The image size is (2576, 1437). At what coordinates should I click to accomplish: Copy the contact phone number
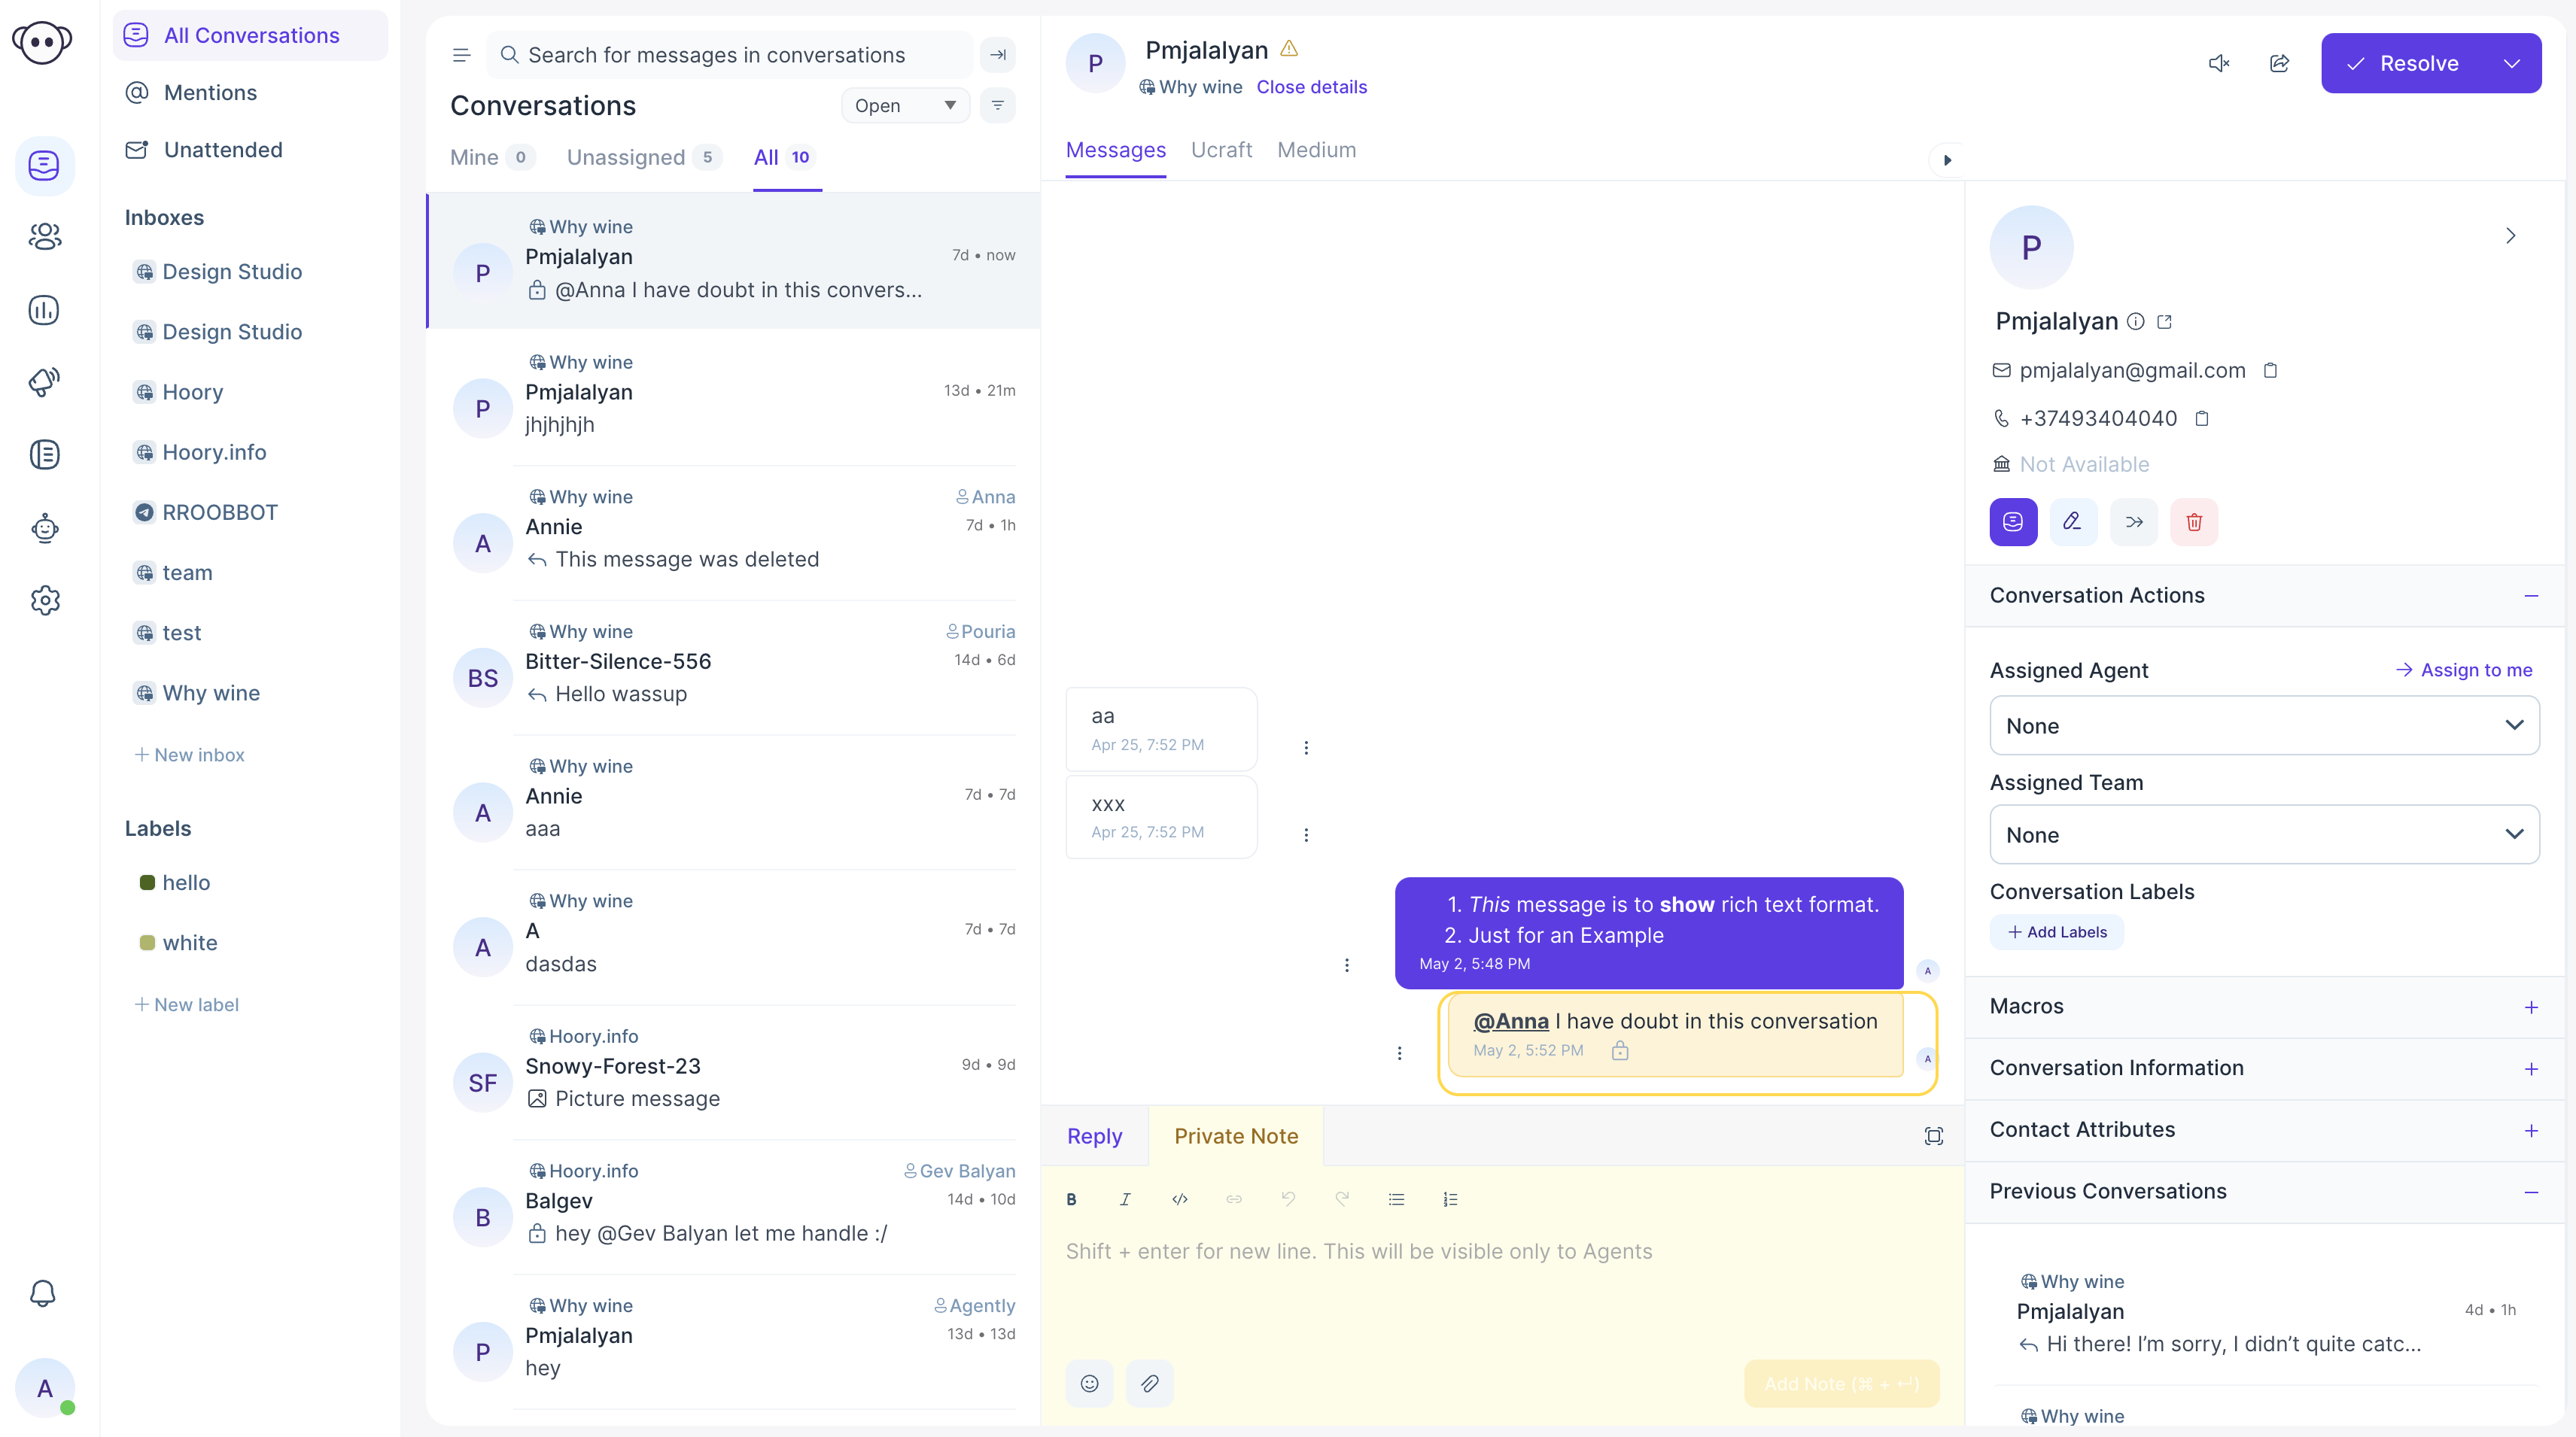2201,419
